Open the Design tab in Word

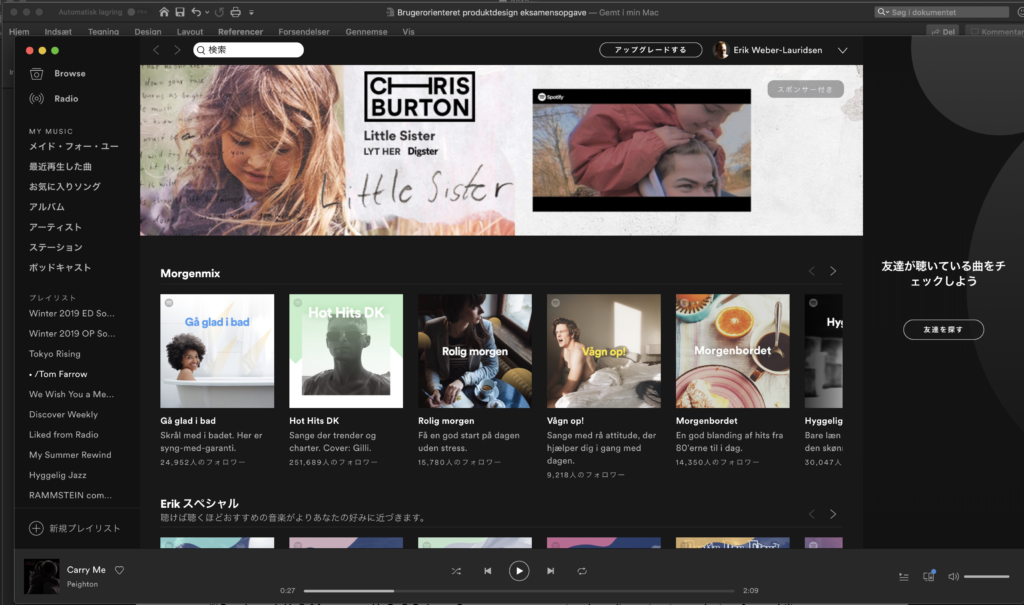(x=148, y=31)
